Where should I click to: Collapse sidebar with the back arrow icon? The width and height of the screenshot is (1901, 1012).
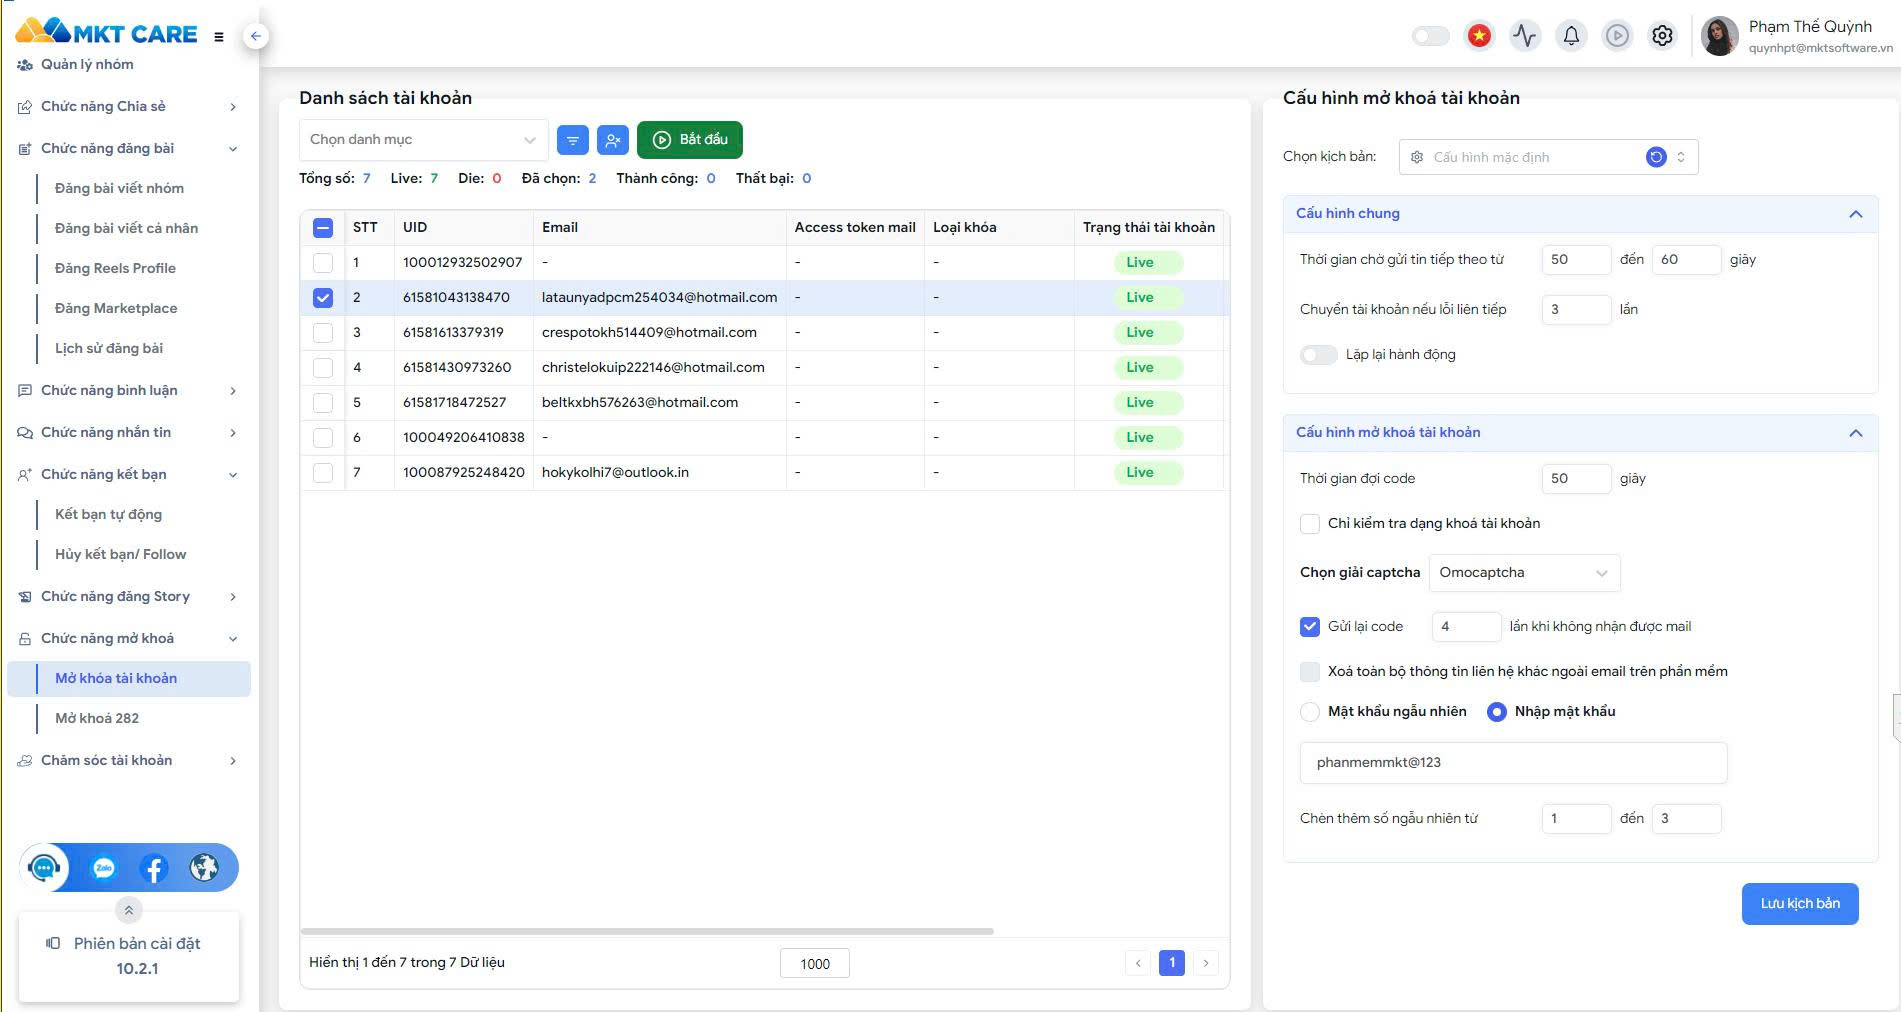[256, 36]
